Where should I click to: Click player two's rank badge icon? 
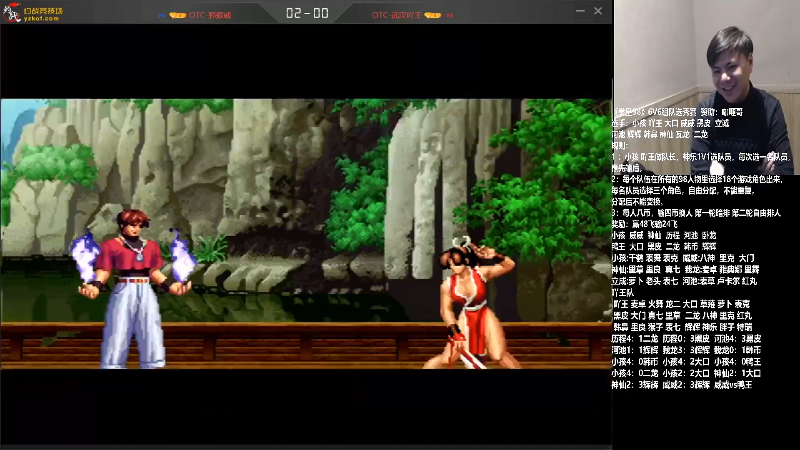point(432,15)
